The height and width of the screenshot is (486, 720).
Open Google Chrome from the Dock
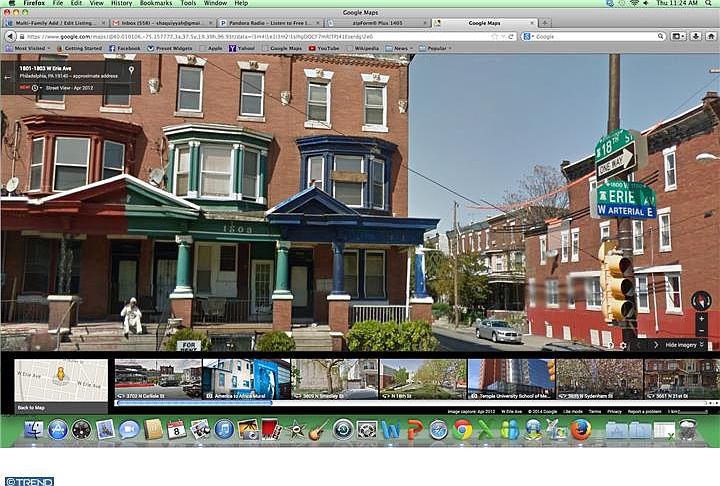coord(462,430)
